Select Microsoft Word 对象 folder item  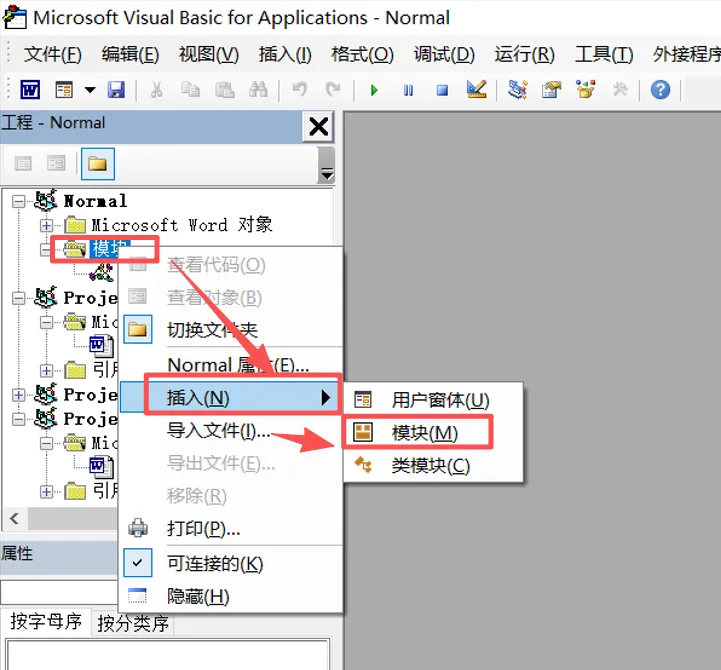[x=182, y=225]
